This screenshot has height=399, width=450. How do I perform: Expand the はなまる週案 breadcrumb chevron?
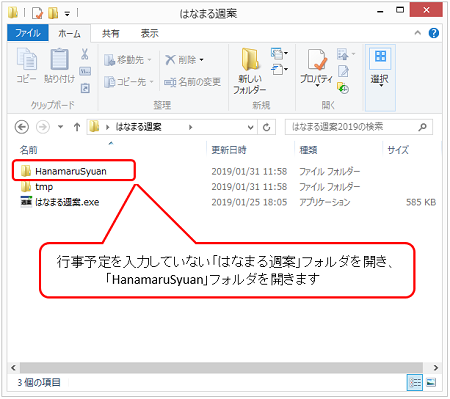[190, 127]
